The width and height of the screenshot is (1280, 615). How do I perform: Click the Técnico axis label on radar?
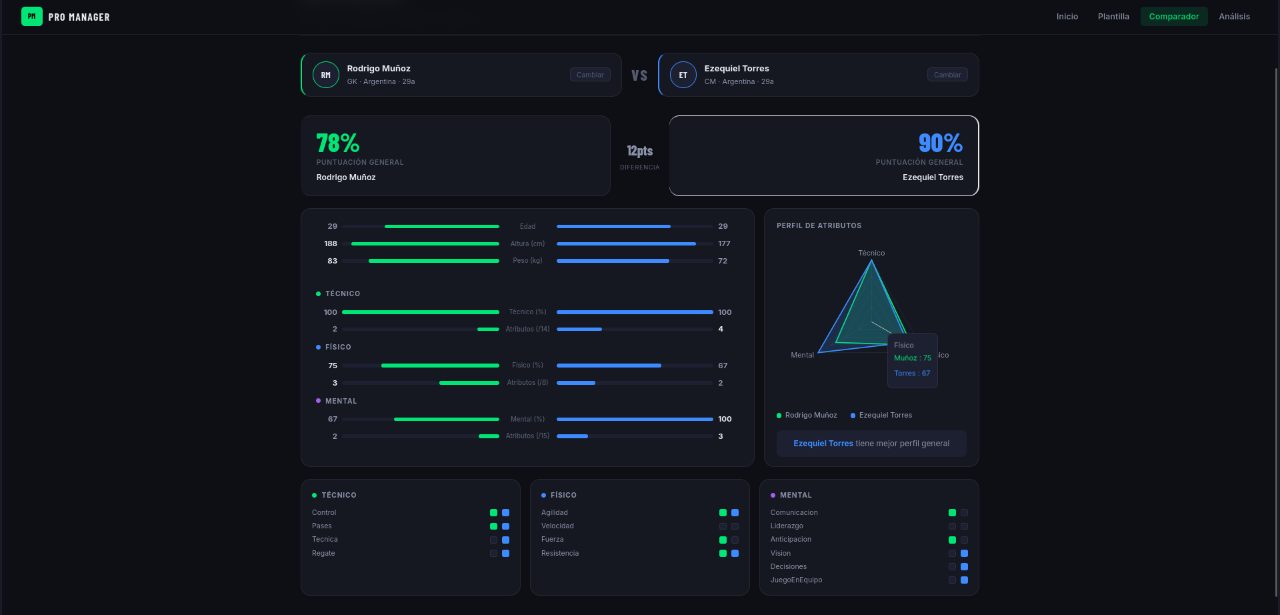871,253
